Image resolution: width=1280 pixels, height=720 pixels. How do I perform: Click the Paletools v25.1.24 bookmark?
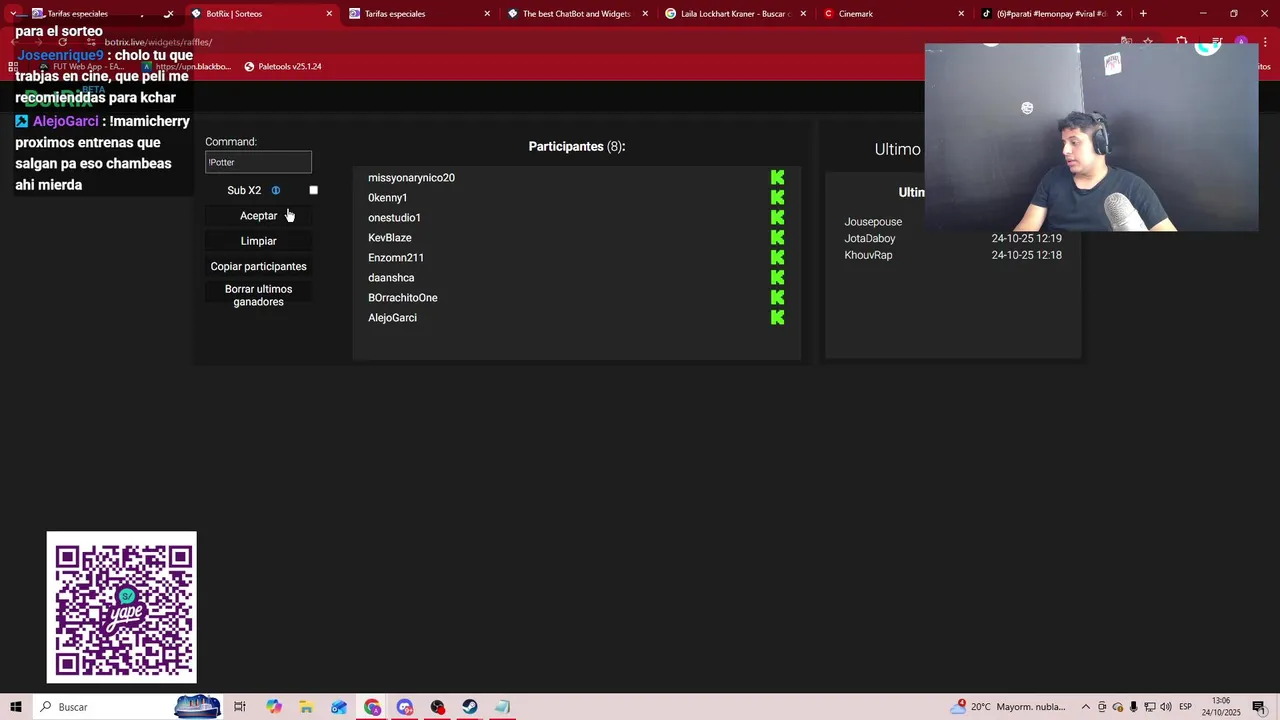tap(283, 67)
